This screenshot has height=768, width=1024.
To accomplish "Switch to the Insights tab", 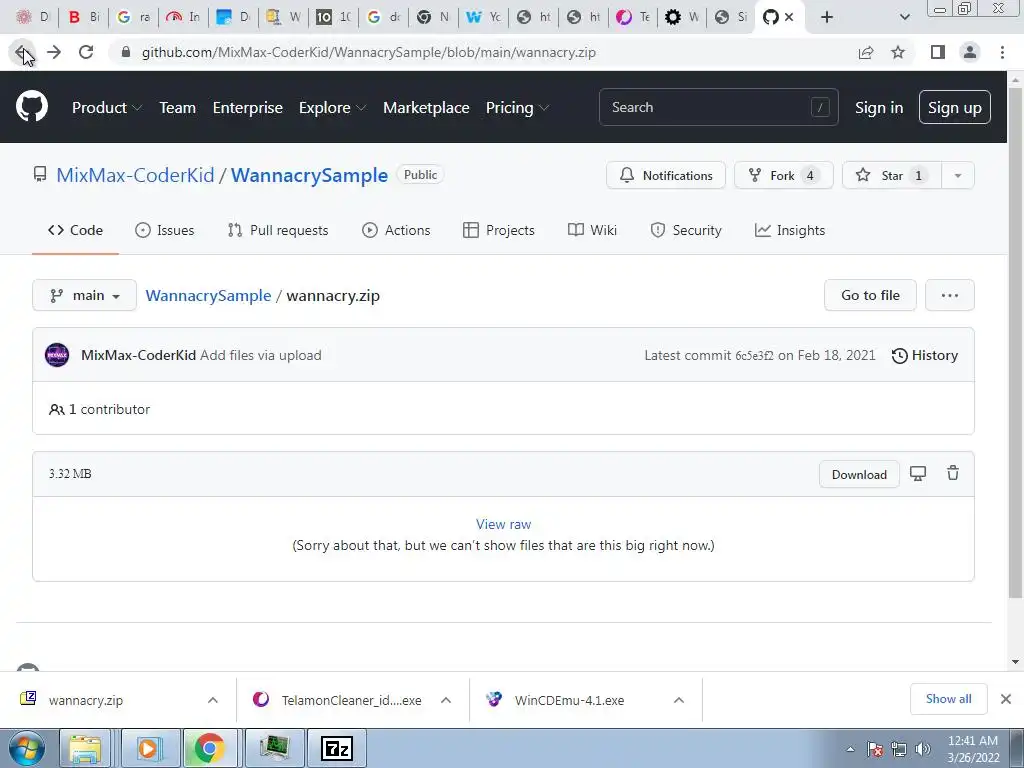I will click(x=790, y=230).
